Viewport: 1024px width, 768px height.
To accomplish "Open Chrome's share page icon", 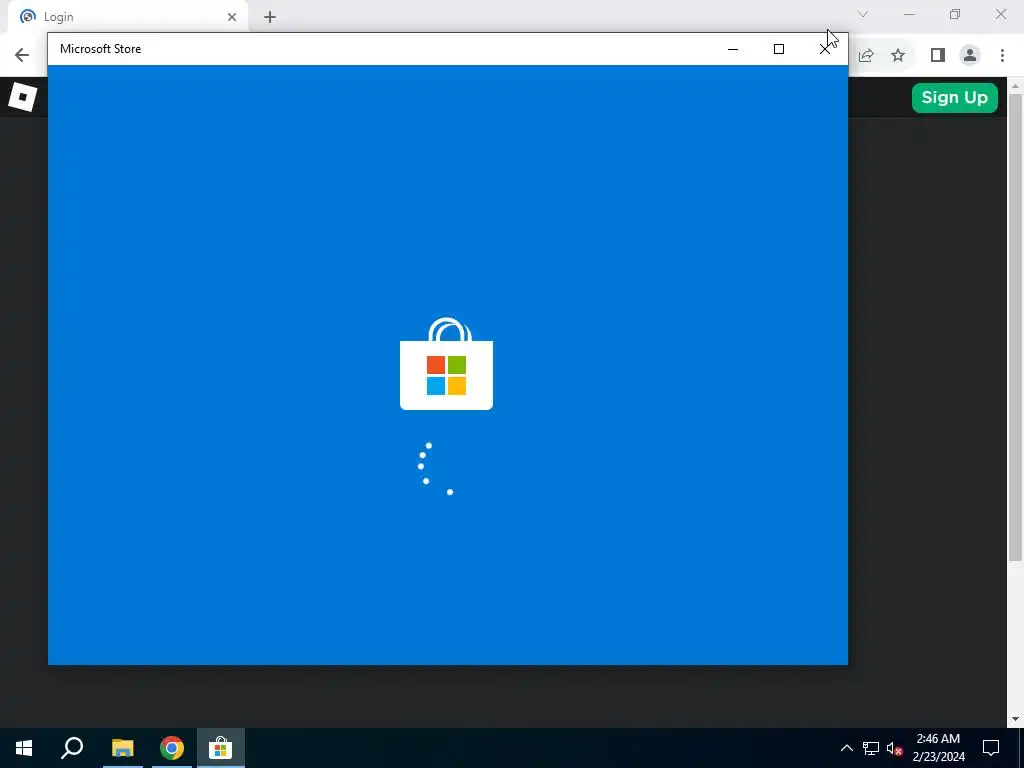I will click(866, 56).
